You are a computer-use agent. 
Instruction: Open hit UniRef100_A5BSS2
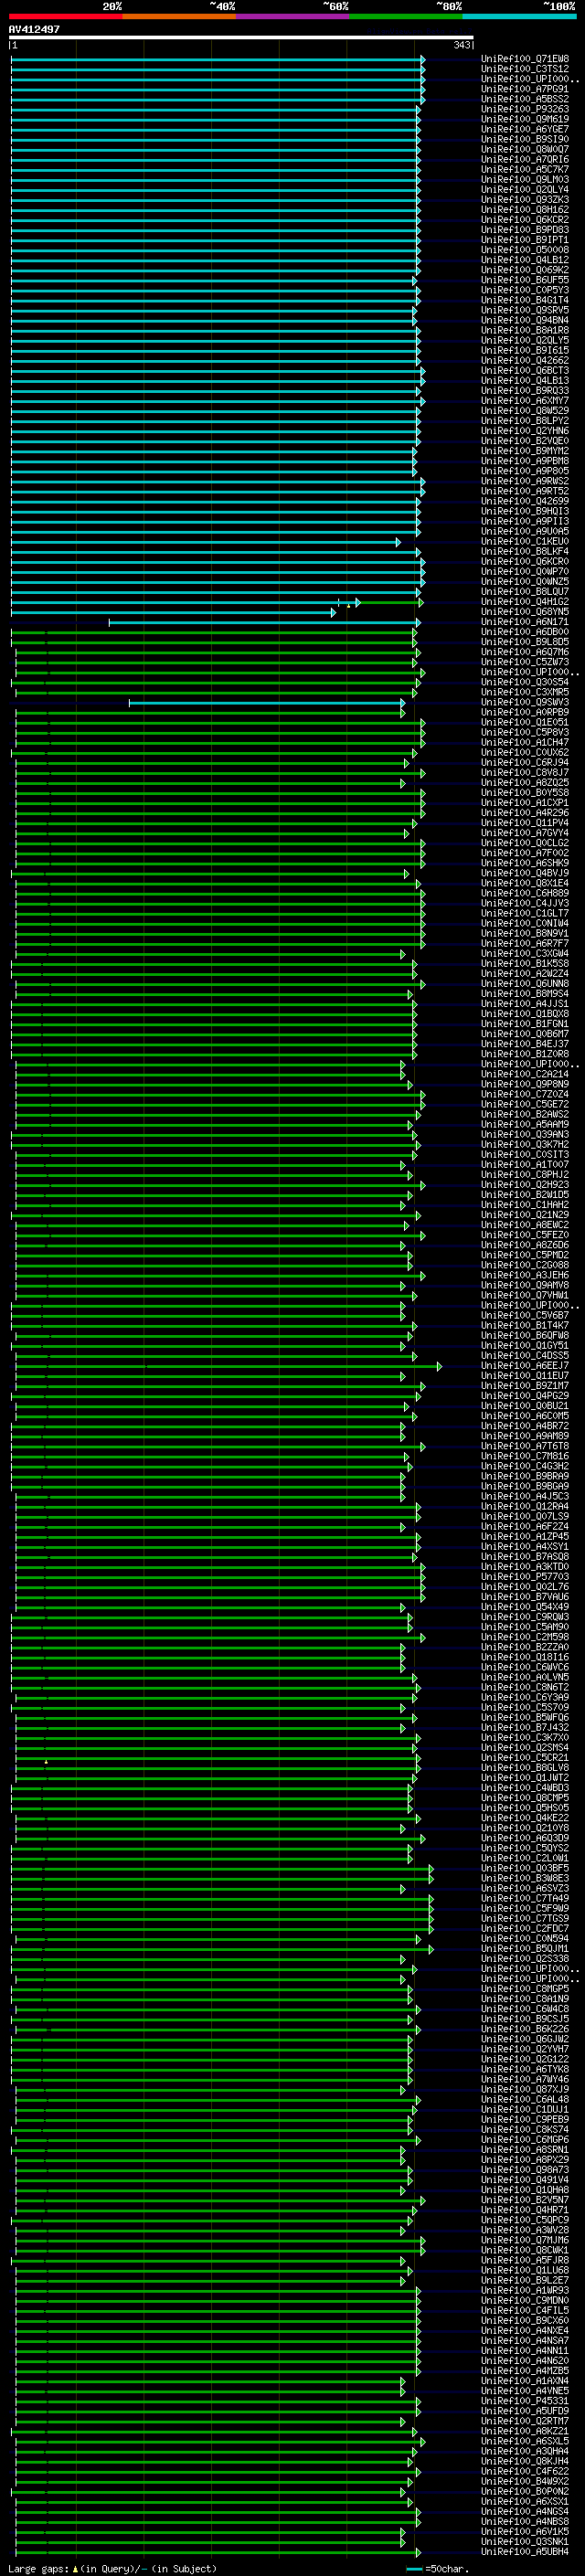pyautogui.click(x=525, y=99)
